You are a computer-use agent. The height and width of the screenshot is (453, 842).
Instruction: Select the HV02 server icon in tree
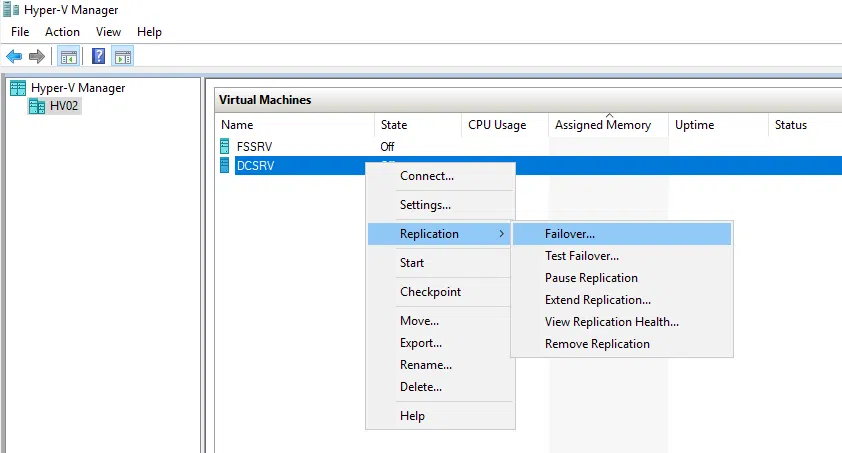coord(37,106)
